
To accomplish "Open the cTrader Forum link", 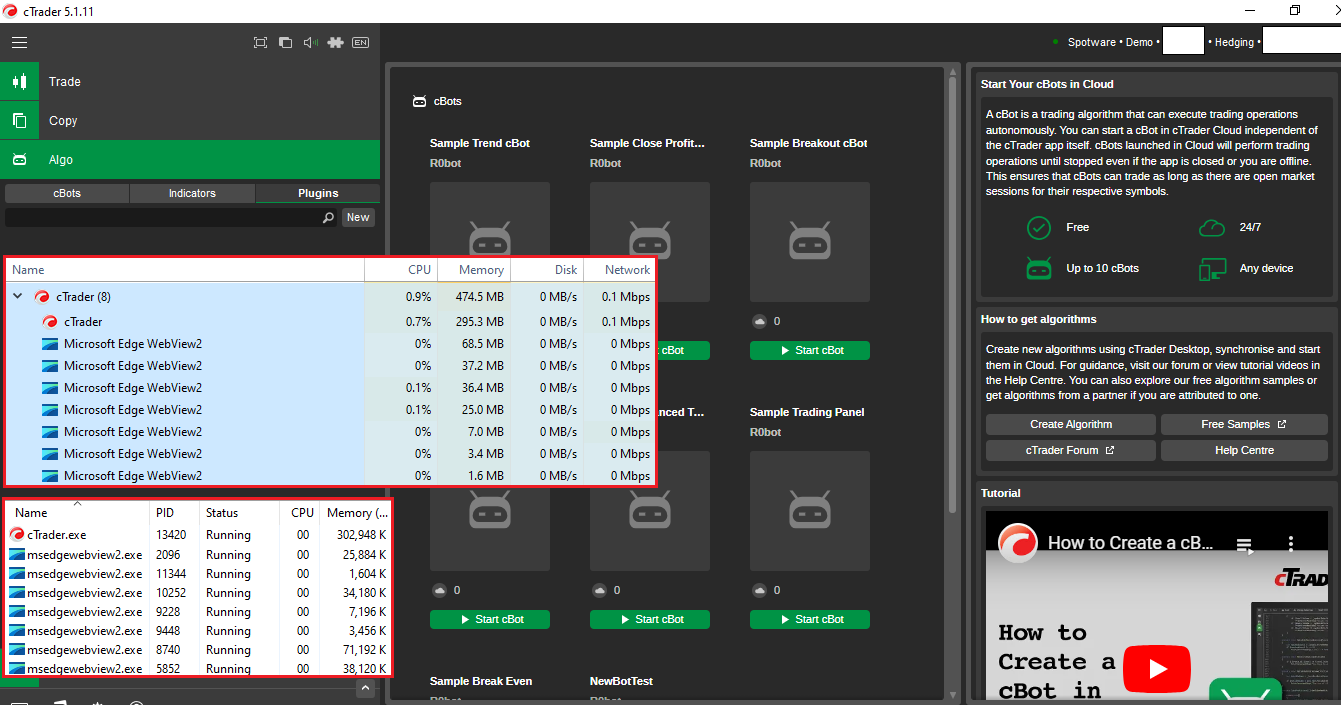I will click(1071, 450).
